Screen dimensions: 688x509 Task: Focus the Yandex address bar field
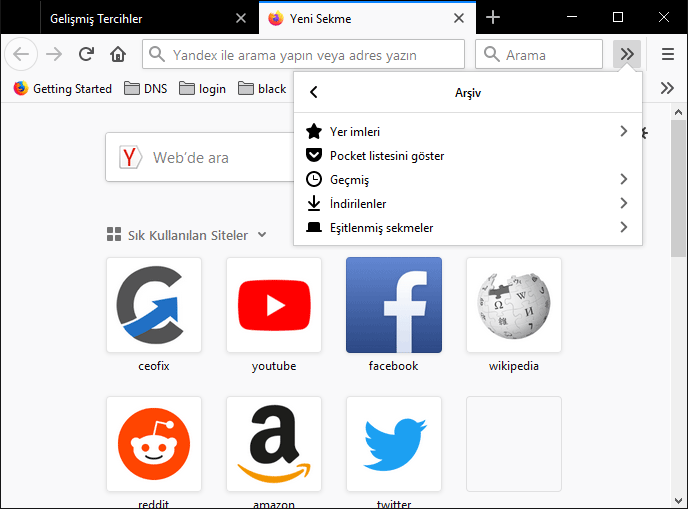point(303,54)
